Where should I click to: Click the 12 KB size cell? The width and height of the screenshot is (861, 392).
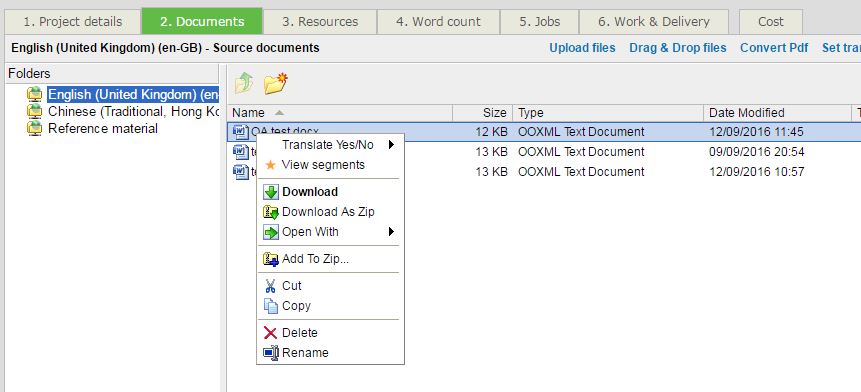coord(491,132)
